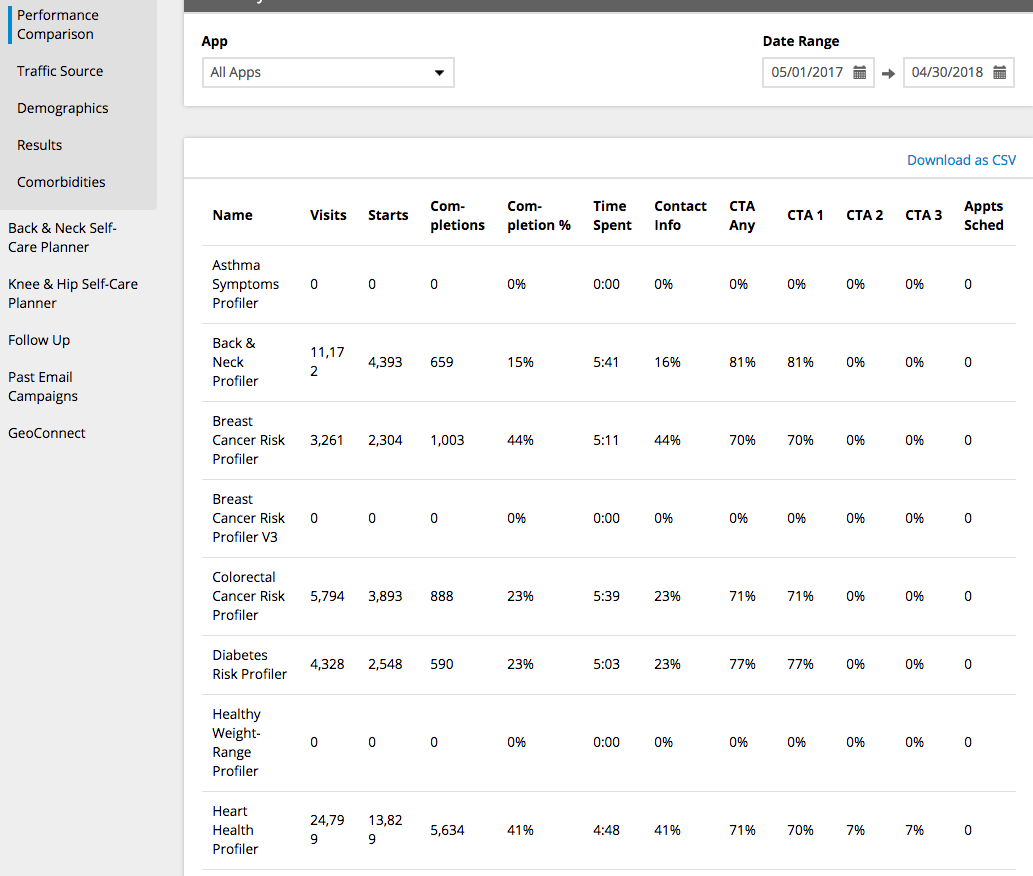Open Performance Comparison in sidebar

[58, 24]
